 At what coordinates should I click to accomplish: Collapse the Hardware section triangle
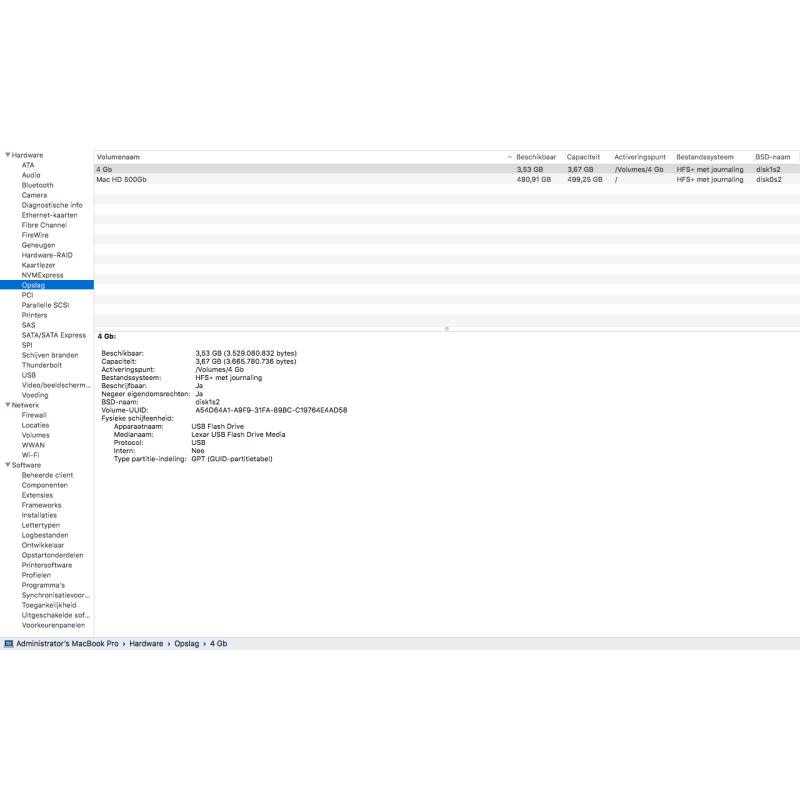point(8,155)
